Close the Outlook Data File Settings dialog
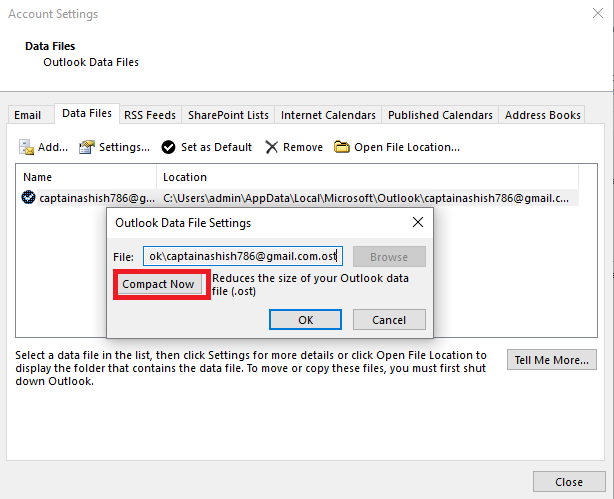The height and width of the screenshot is (499, 614). (x=418, y=222)
